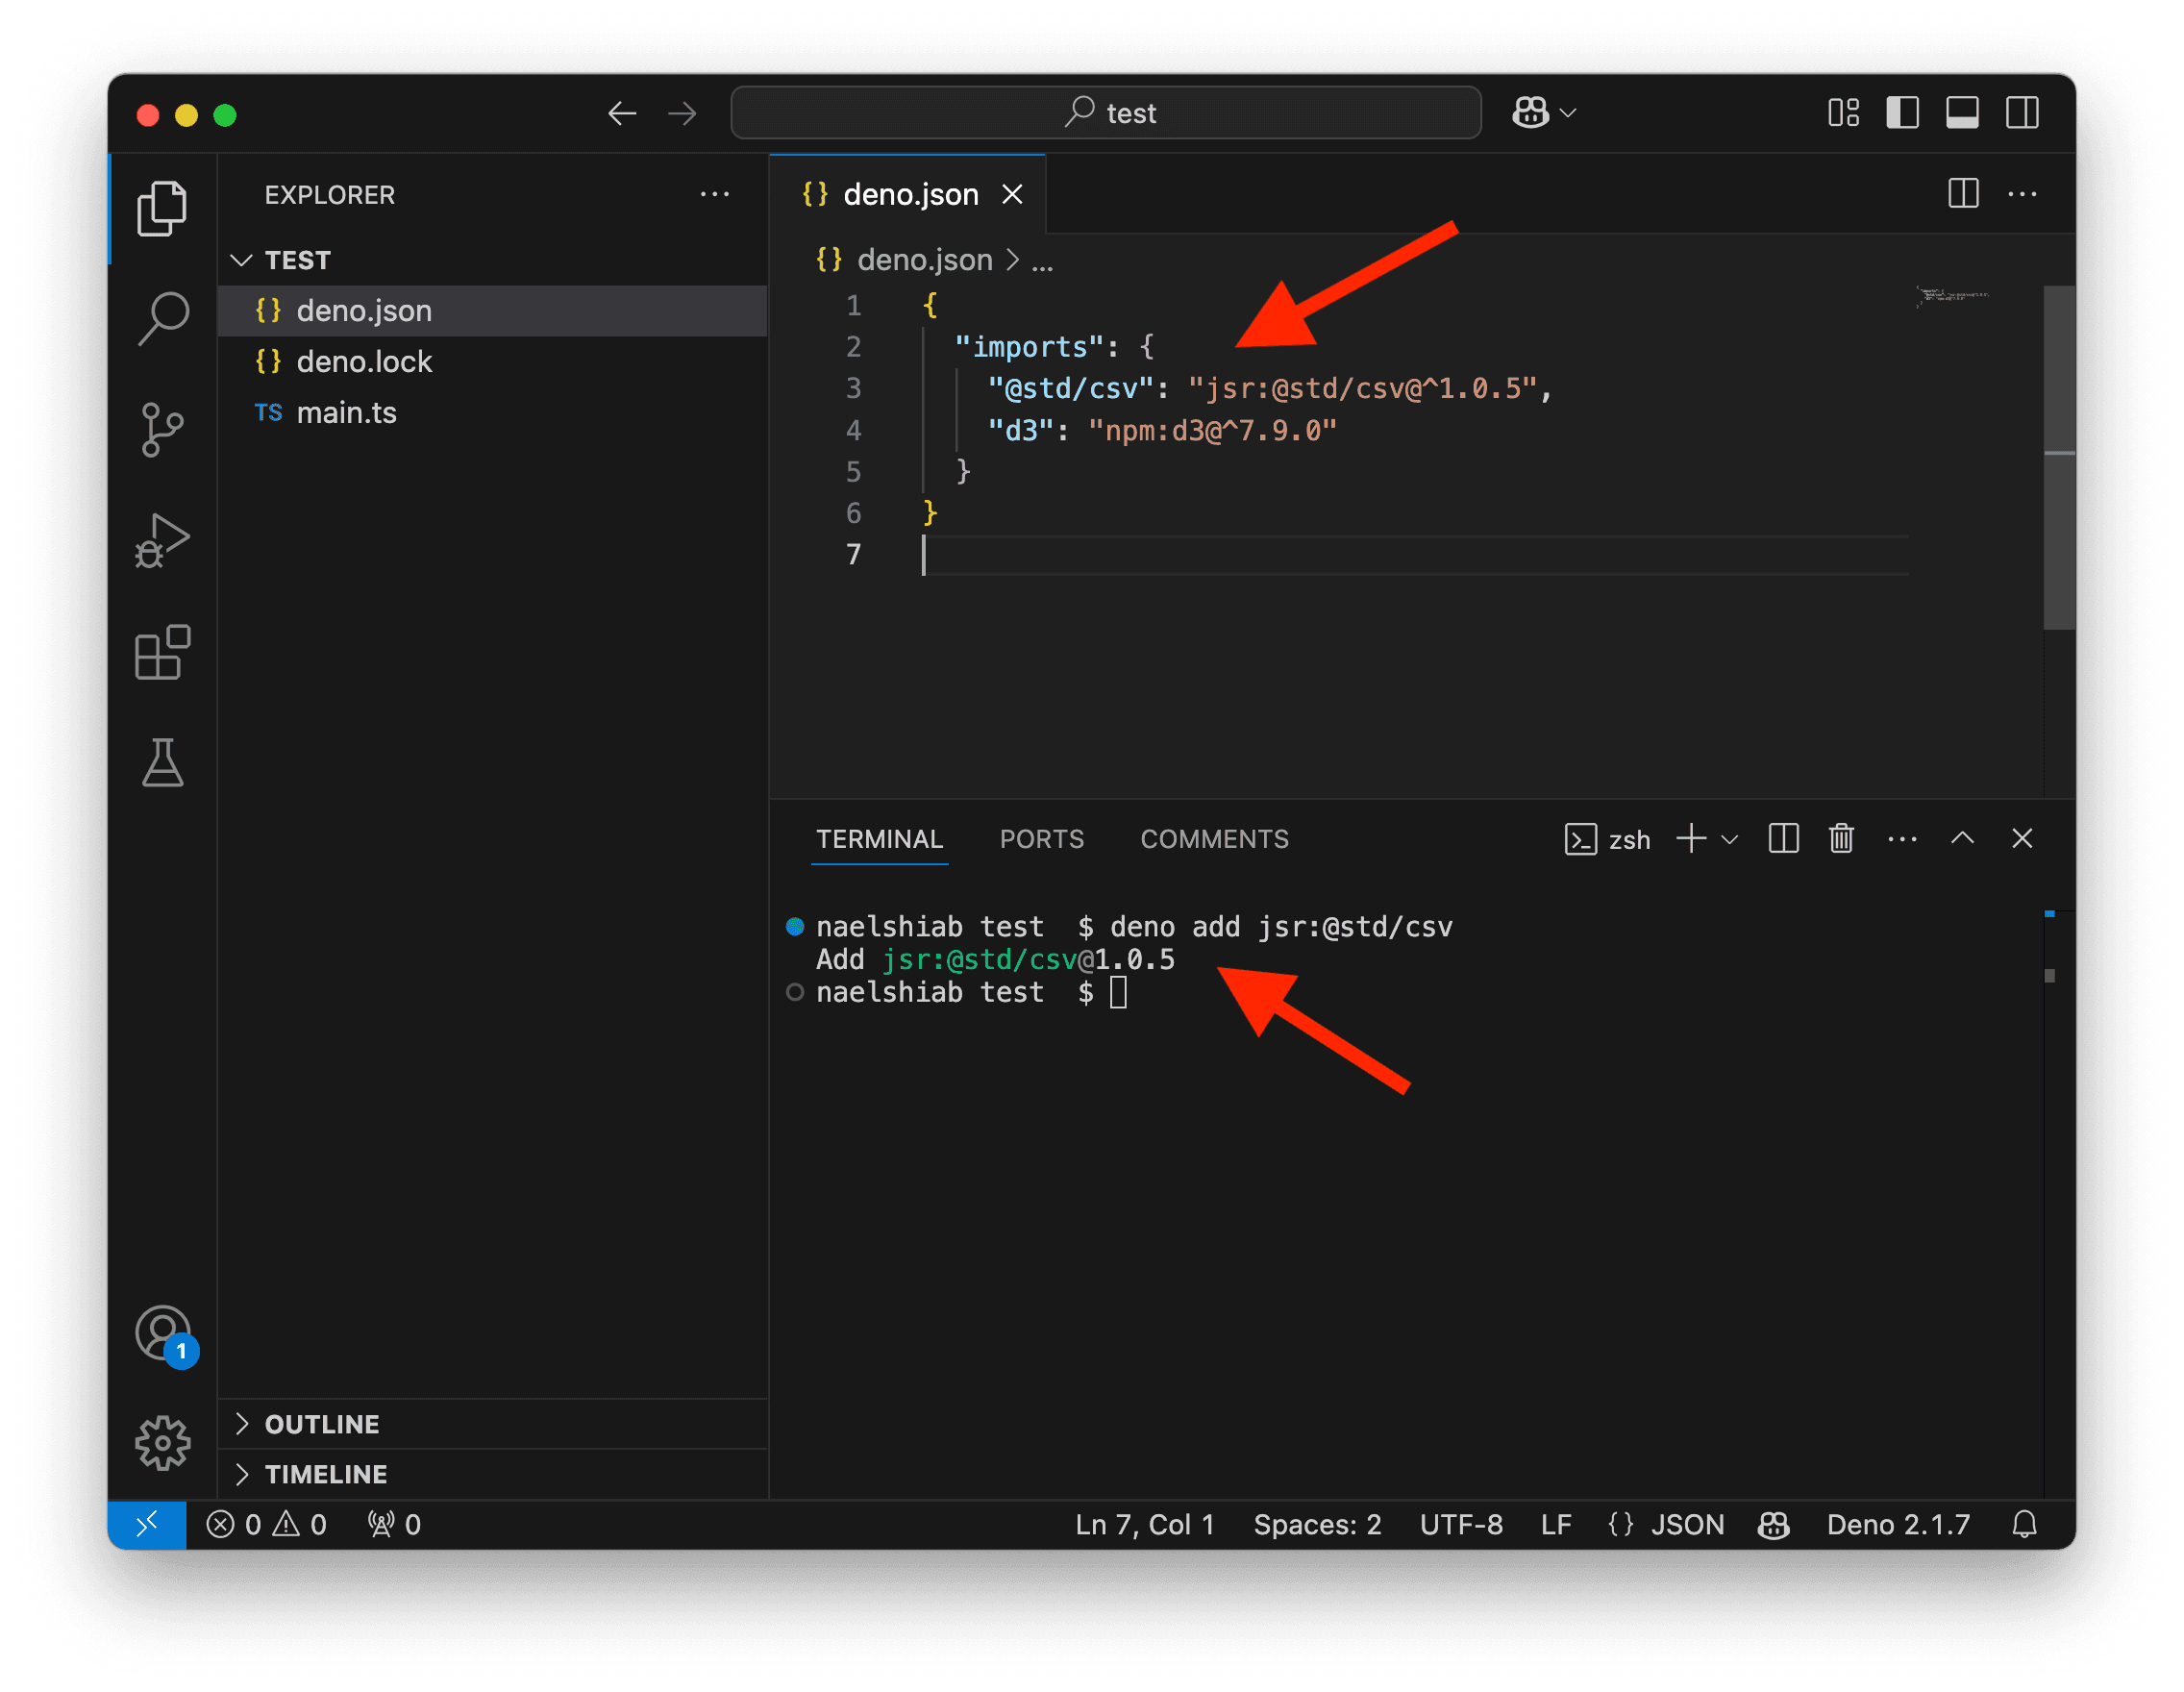
Task: Select the deno.json editor tab
Action: tap(906, 194)
